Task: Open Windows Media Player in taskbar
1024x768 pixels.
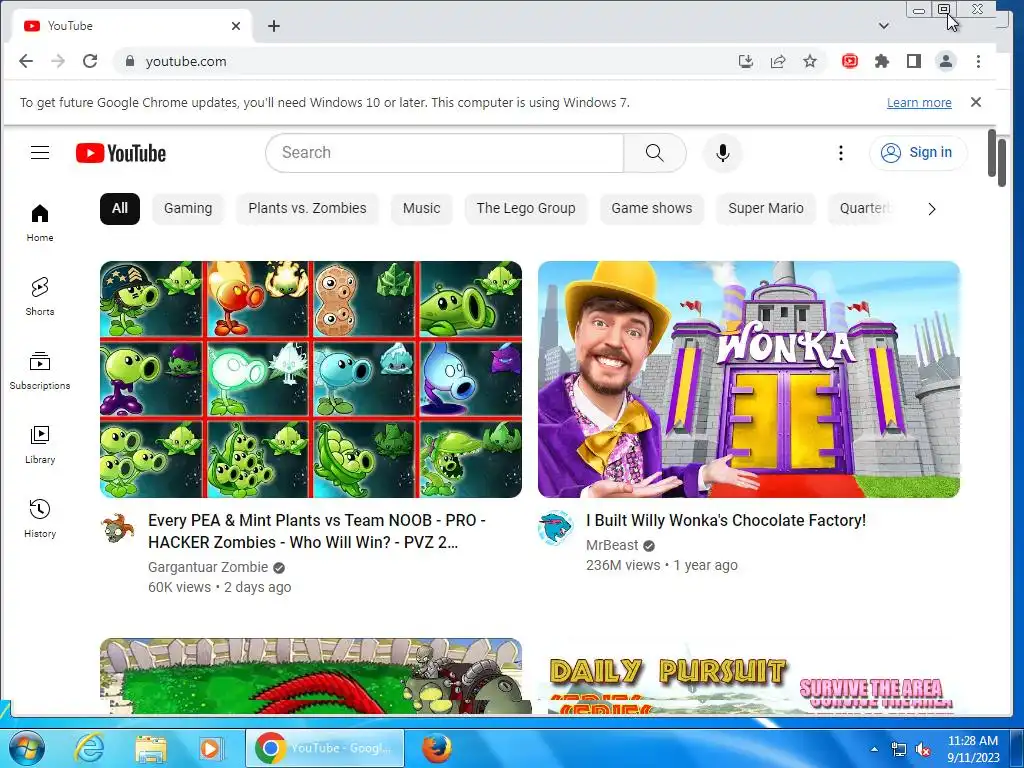Action: (211, 748)
